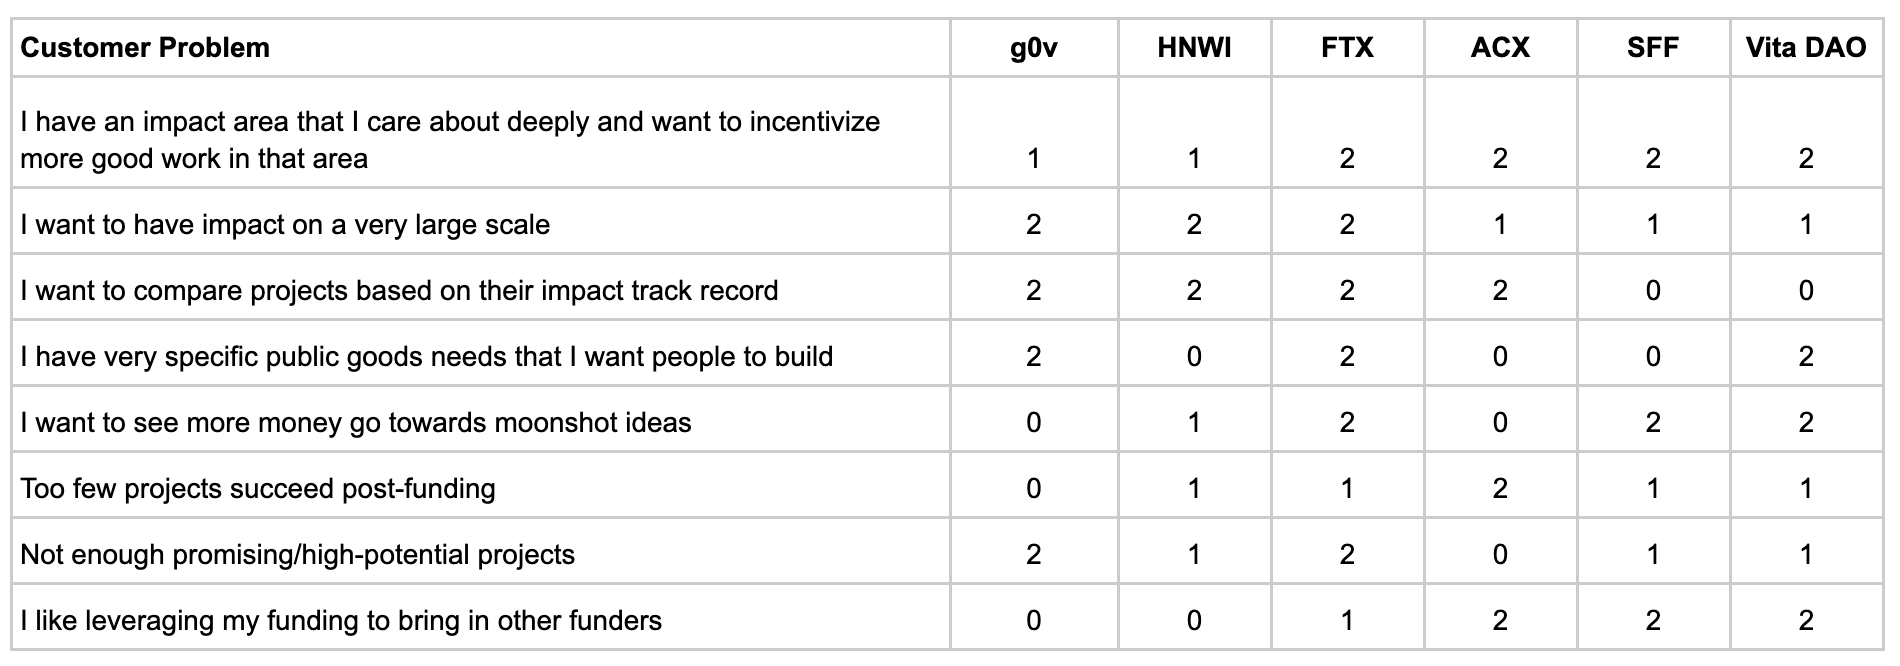The width and height of the screenshot is (1900, 666).
Task: Select the Customer Problem header cell
Action: (481, 48)
